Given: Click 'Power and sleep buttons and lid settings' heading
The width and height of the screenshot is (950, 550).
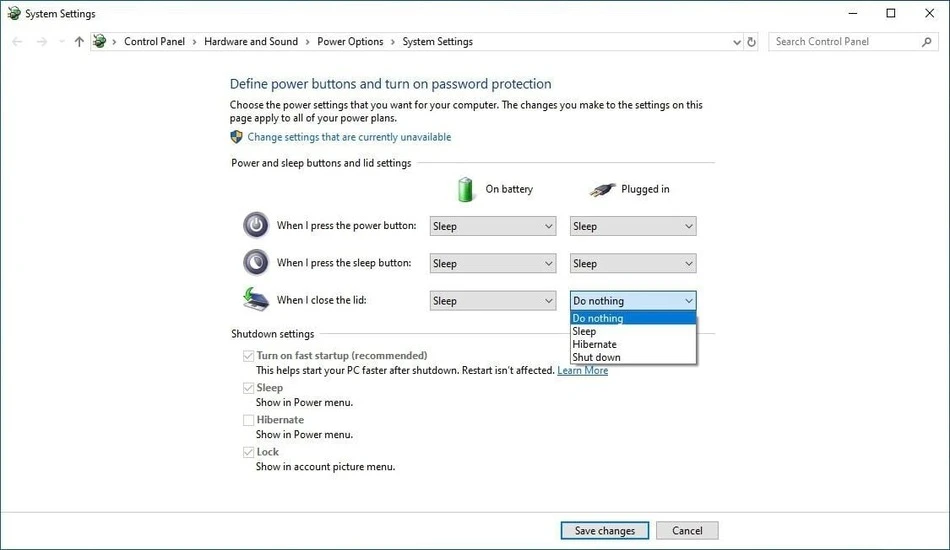Looking at the screenshot, I should point(321,163).
